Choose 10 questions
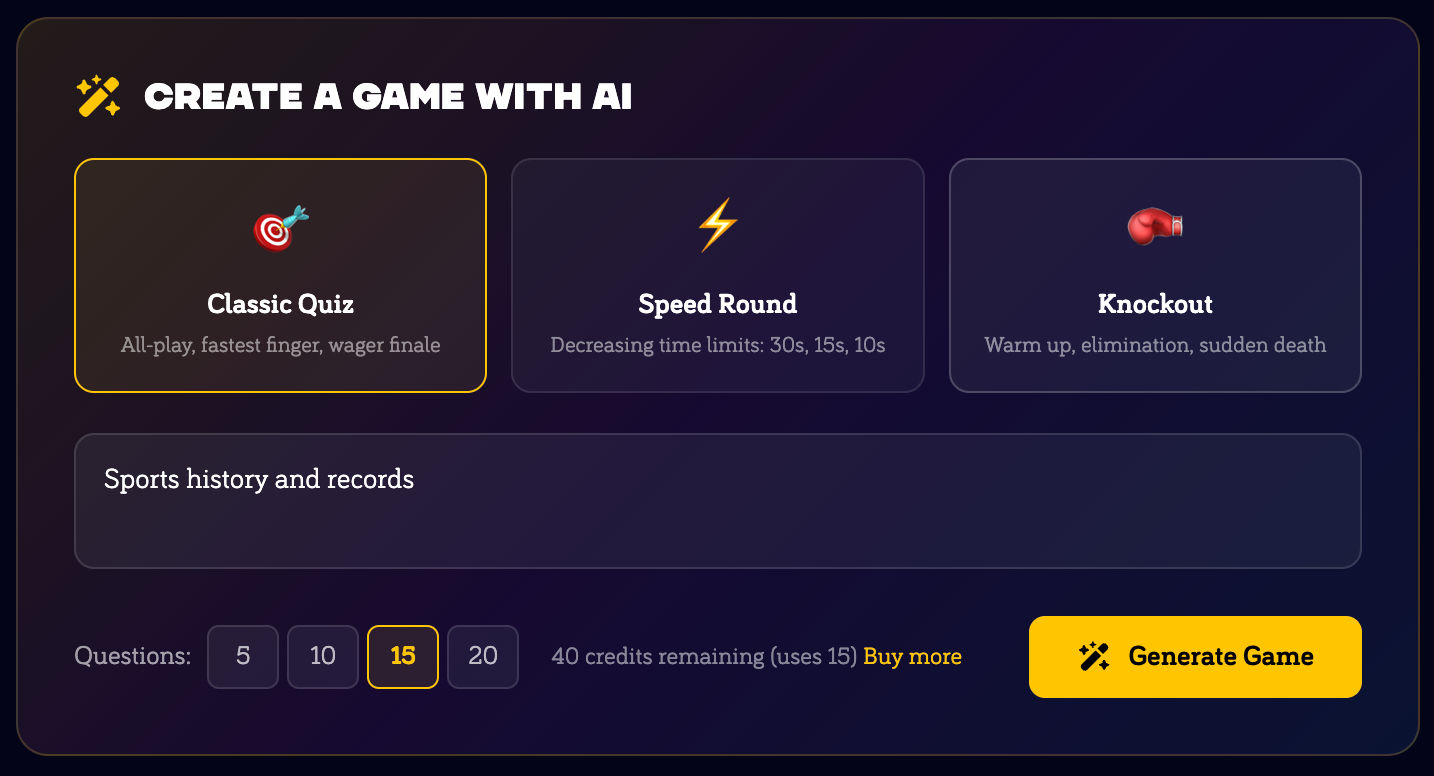Image resolution: width=1434 pixels, height=776 pixels. click(x=322, y=656)
